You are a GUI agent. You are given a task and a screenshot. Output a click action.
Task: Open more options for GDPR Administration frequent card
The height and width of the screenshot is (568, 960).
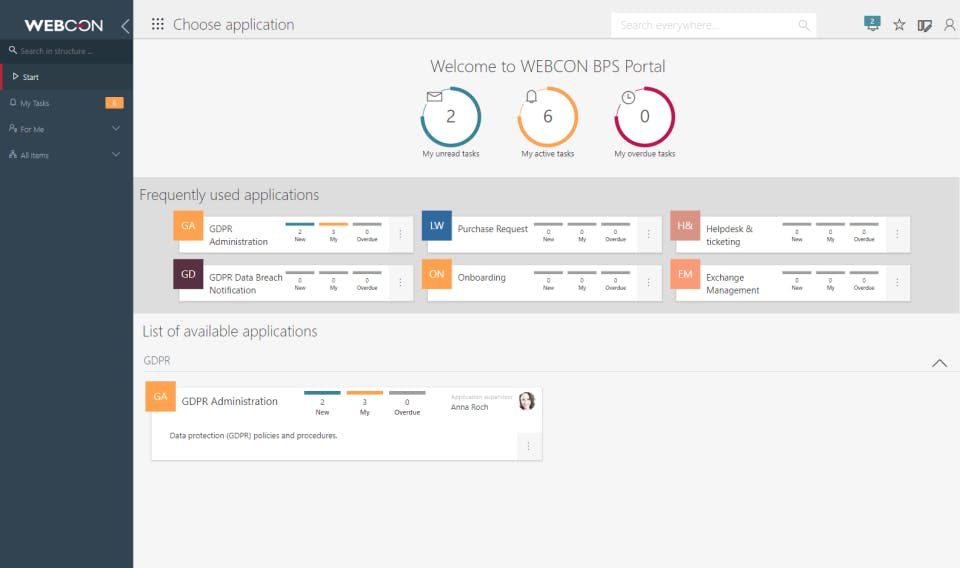(400, 234)
